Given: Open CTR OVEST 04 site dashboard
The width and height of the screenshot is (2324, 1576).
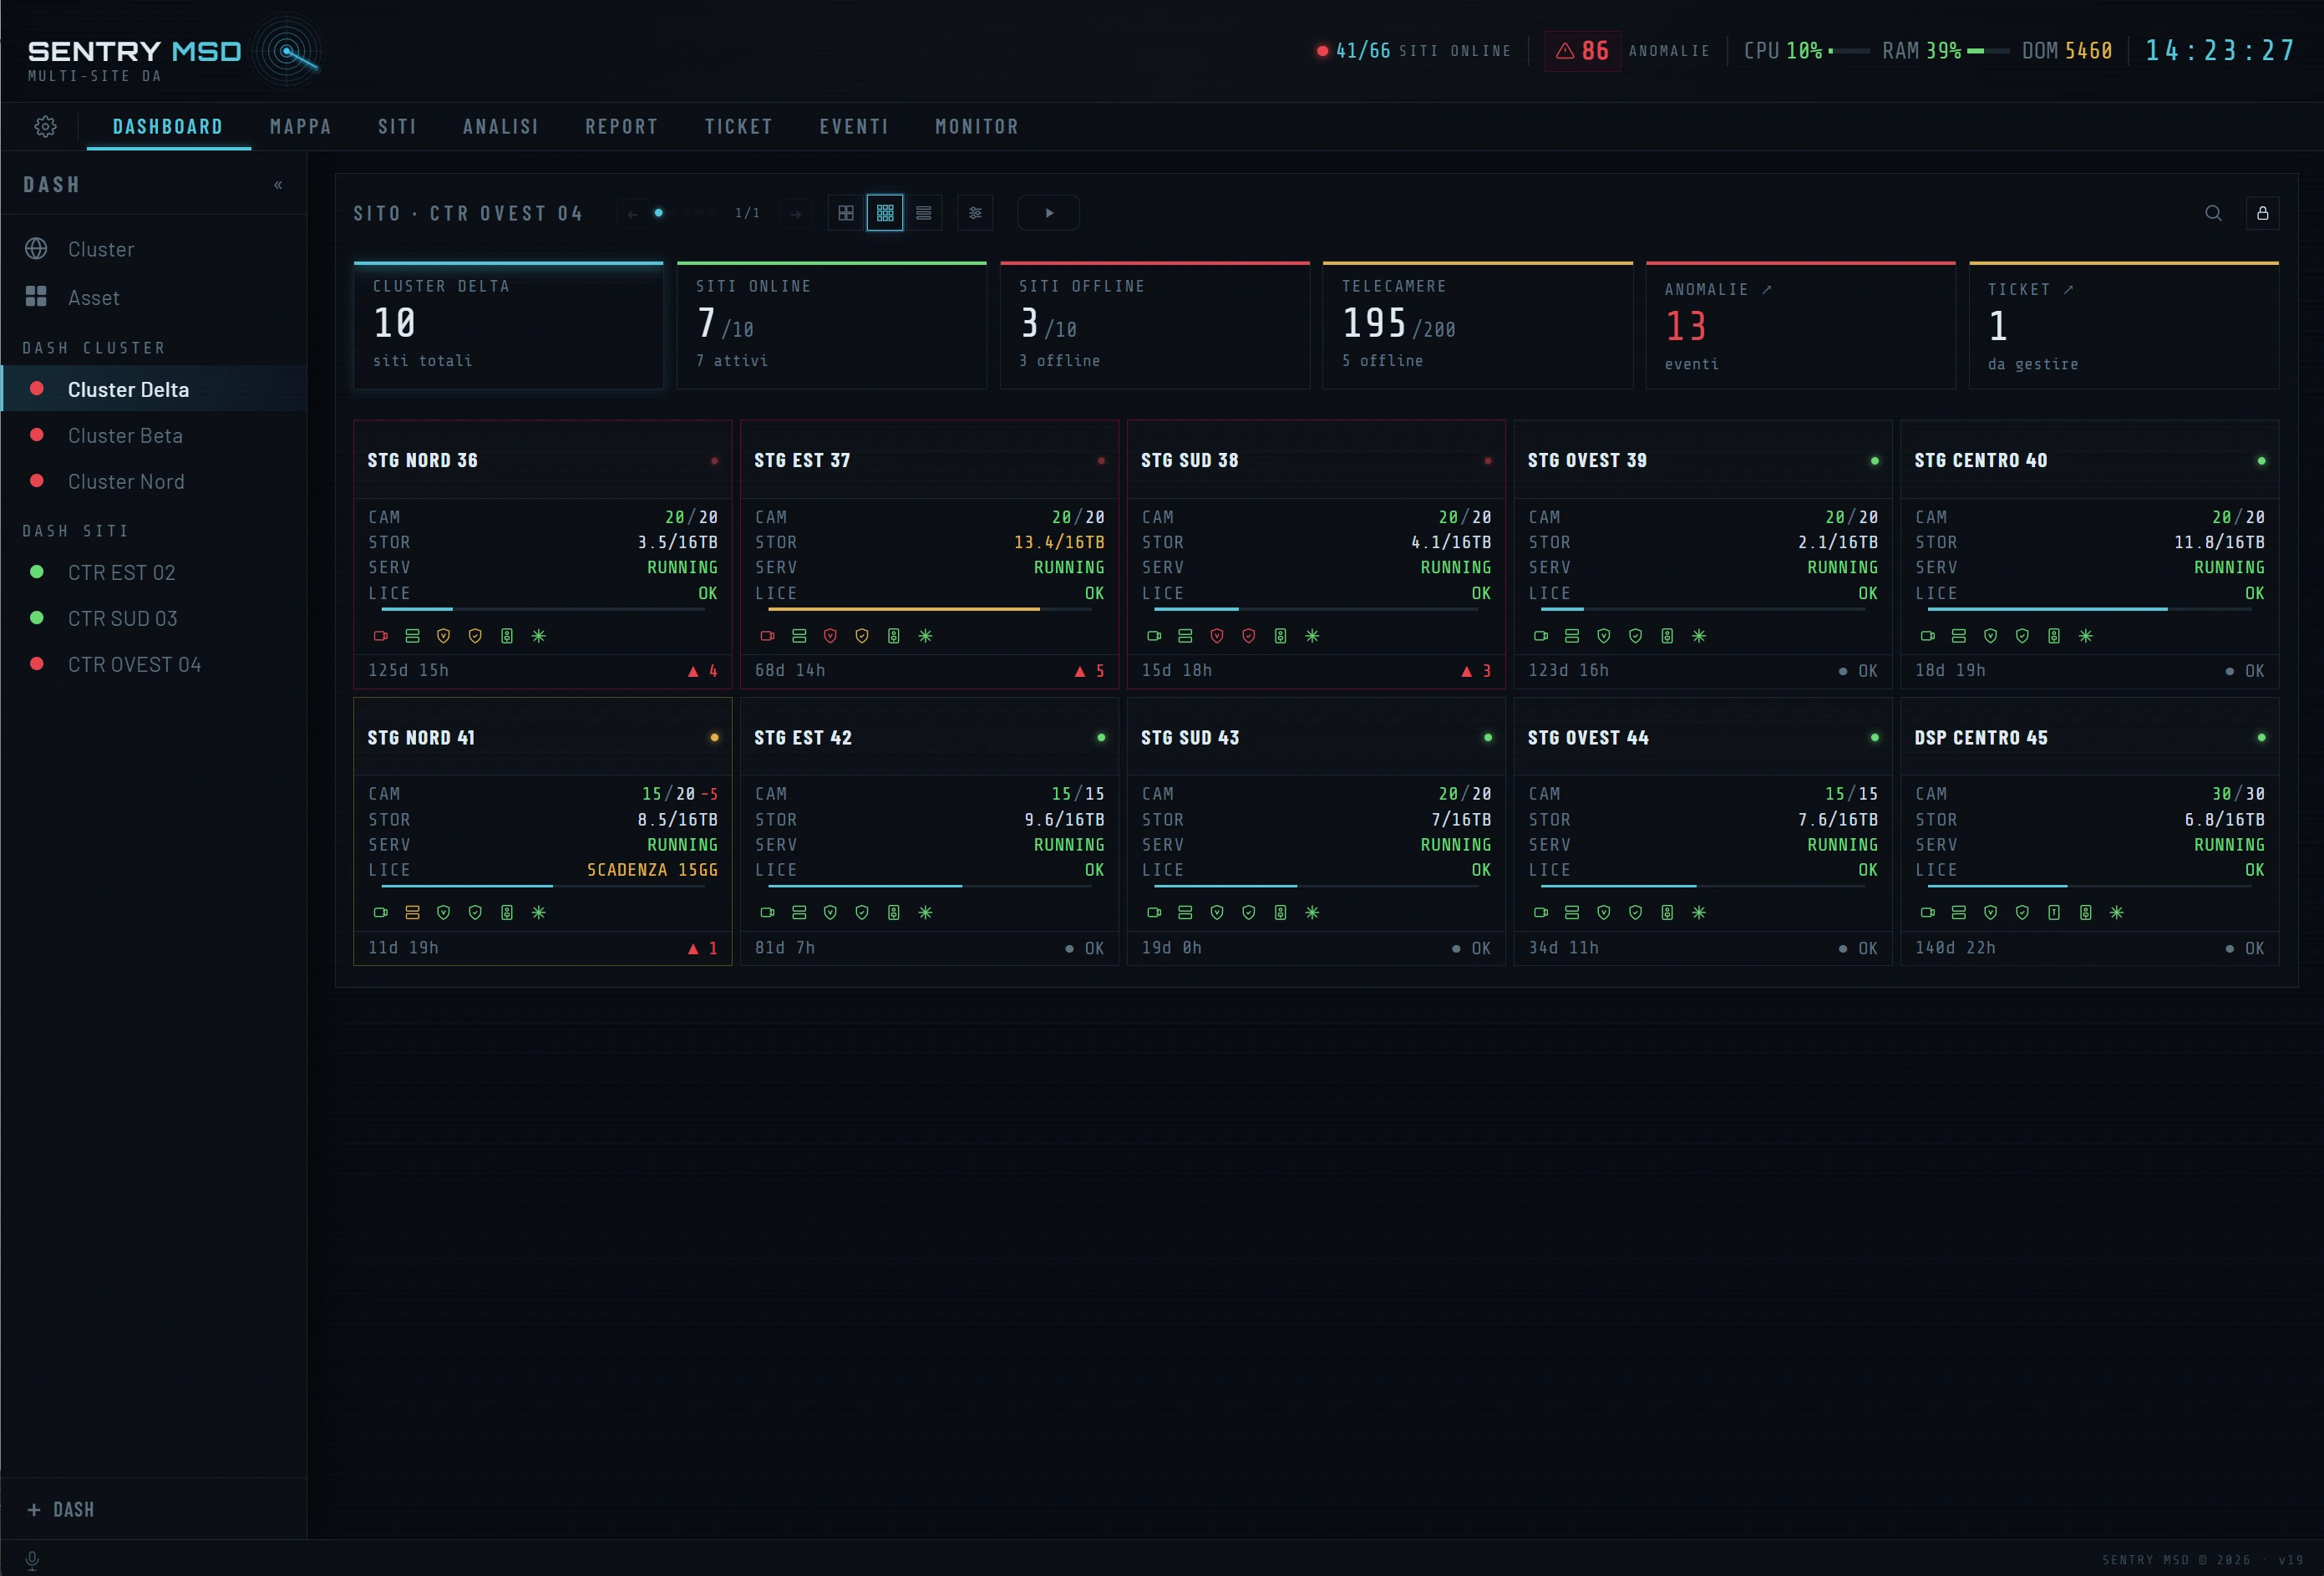Looking at the screenshot, I should pos(153,664).
